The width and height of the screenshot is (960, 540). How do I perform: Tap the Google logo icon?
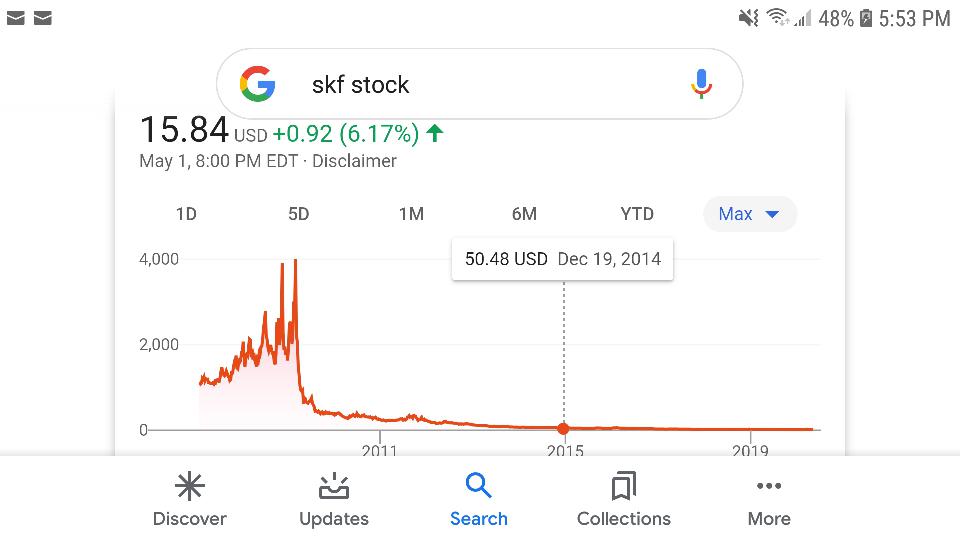tap(258, 84)
